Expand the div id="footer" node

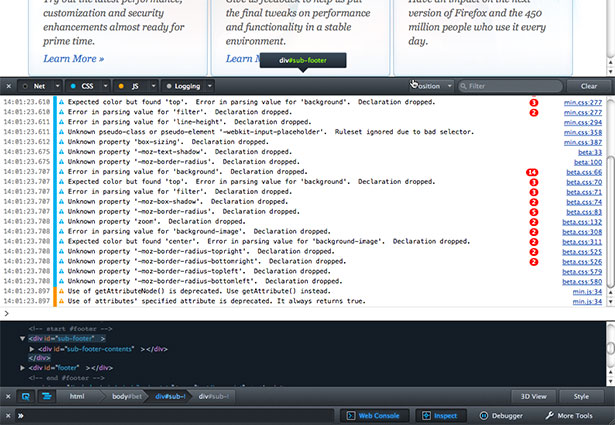tap(22, 368)
